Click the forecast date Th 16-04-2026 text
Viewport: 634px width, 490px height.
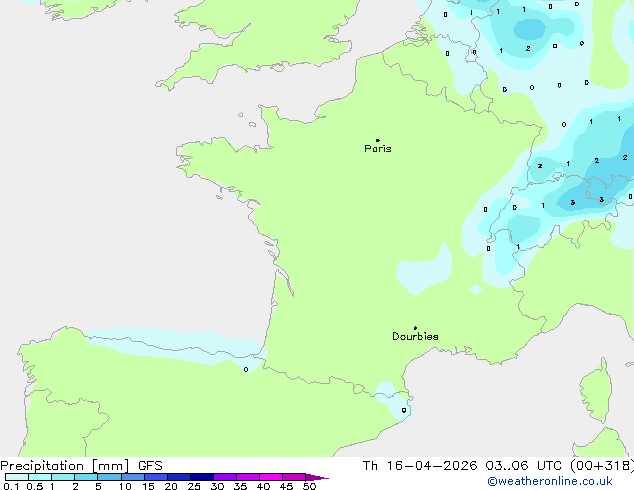coord(420,466)
